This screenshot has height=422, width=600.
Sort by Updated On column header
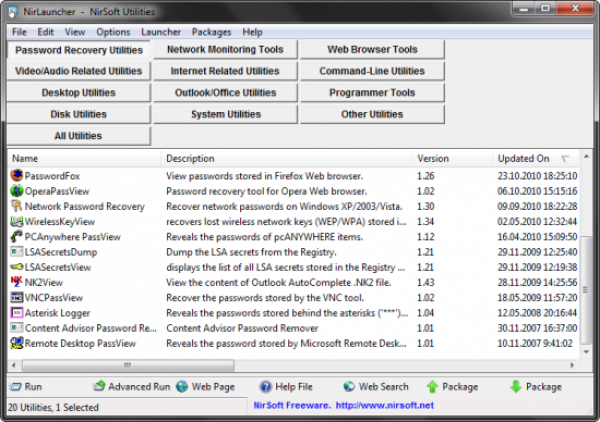536,158
